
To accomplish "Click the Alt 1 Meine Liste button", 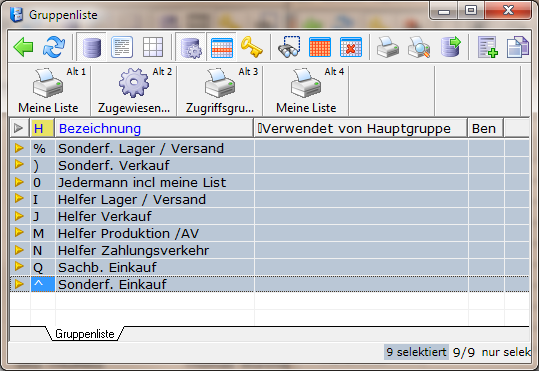I will pyautogui.click(x=49, y=90).
